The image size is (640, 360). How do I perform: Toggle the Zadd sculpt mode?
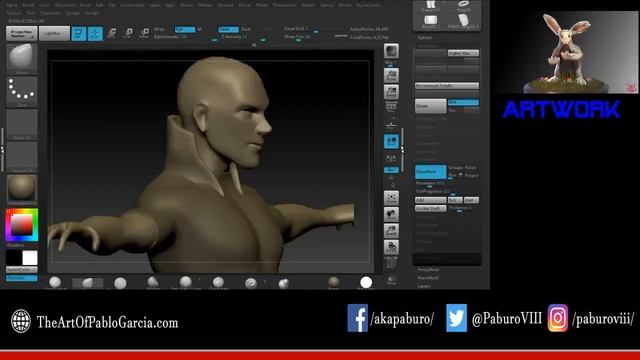(x=228, y=29)
